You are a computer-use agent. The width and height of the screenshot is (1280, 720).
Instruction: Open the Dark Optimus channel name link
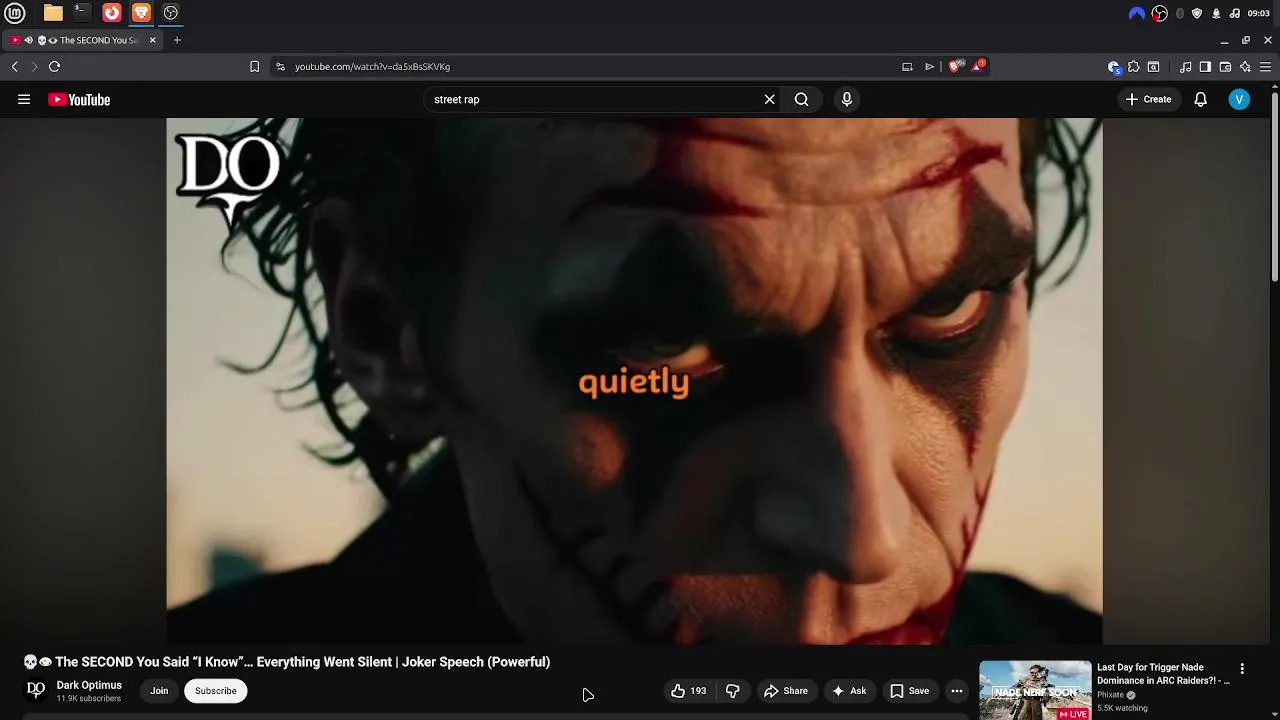(89, 685)
